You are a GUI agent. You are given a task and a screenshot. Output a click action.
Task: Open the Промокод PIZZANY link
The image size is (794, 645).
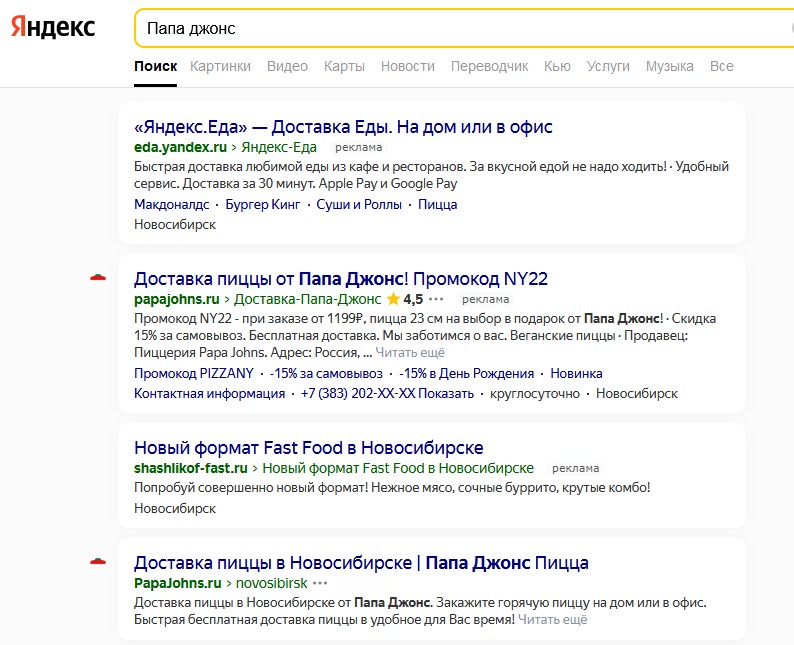[194, 374]
